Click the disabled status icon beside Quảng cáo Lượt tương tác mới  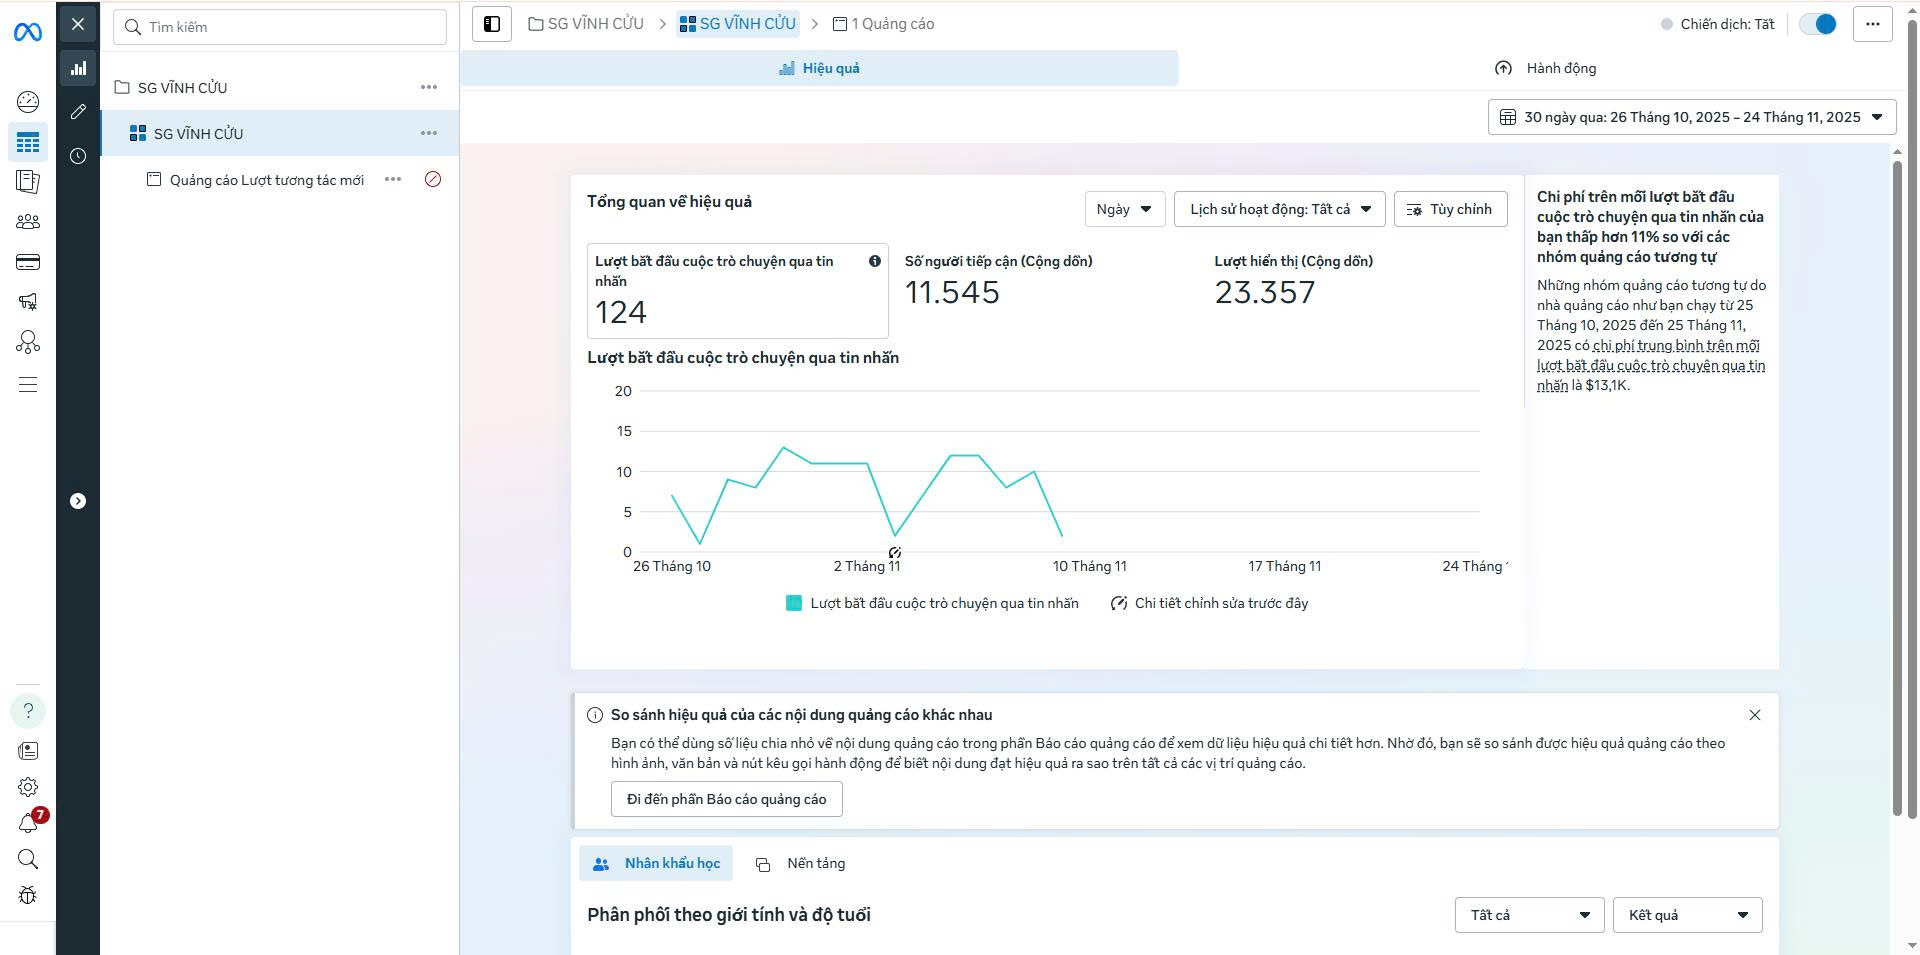point(433,180)
